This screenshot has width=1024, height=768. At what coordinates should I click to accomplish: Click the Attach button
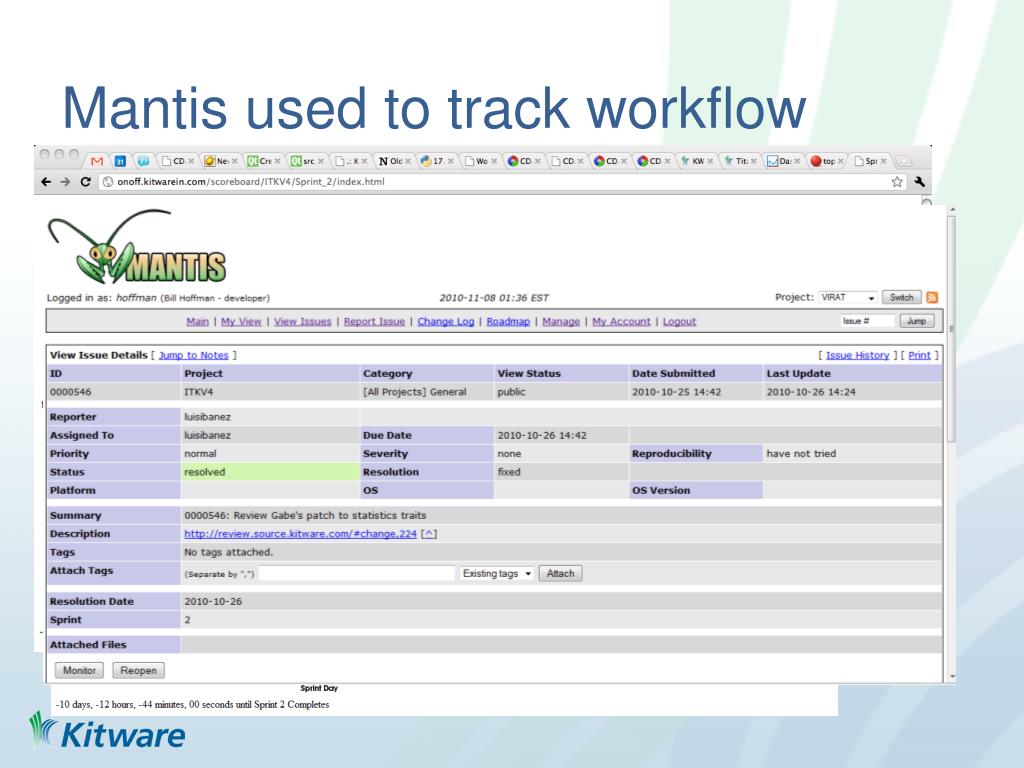pos(560,573)
